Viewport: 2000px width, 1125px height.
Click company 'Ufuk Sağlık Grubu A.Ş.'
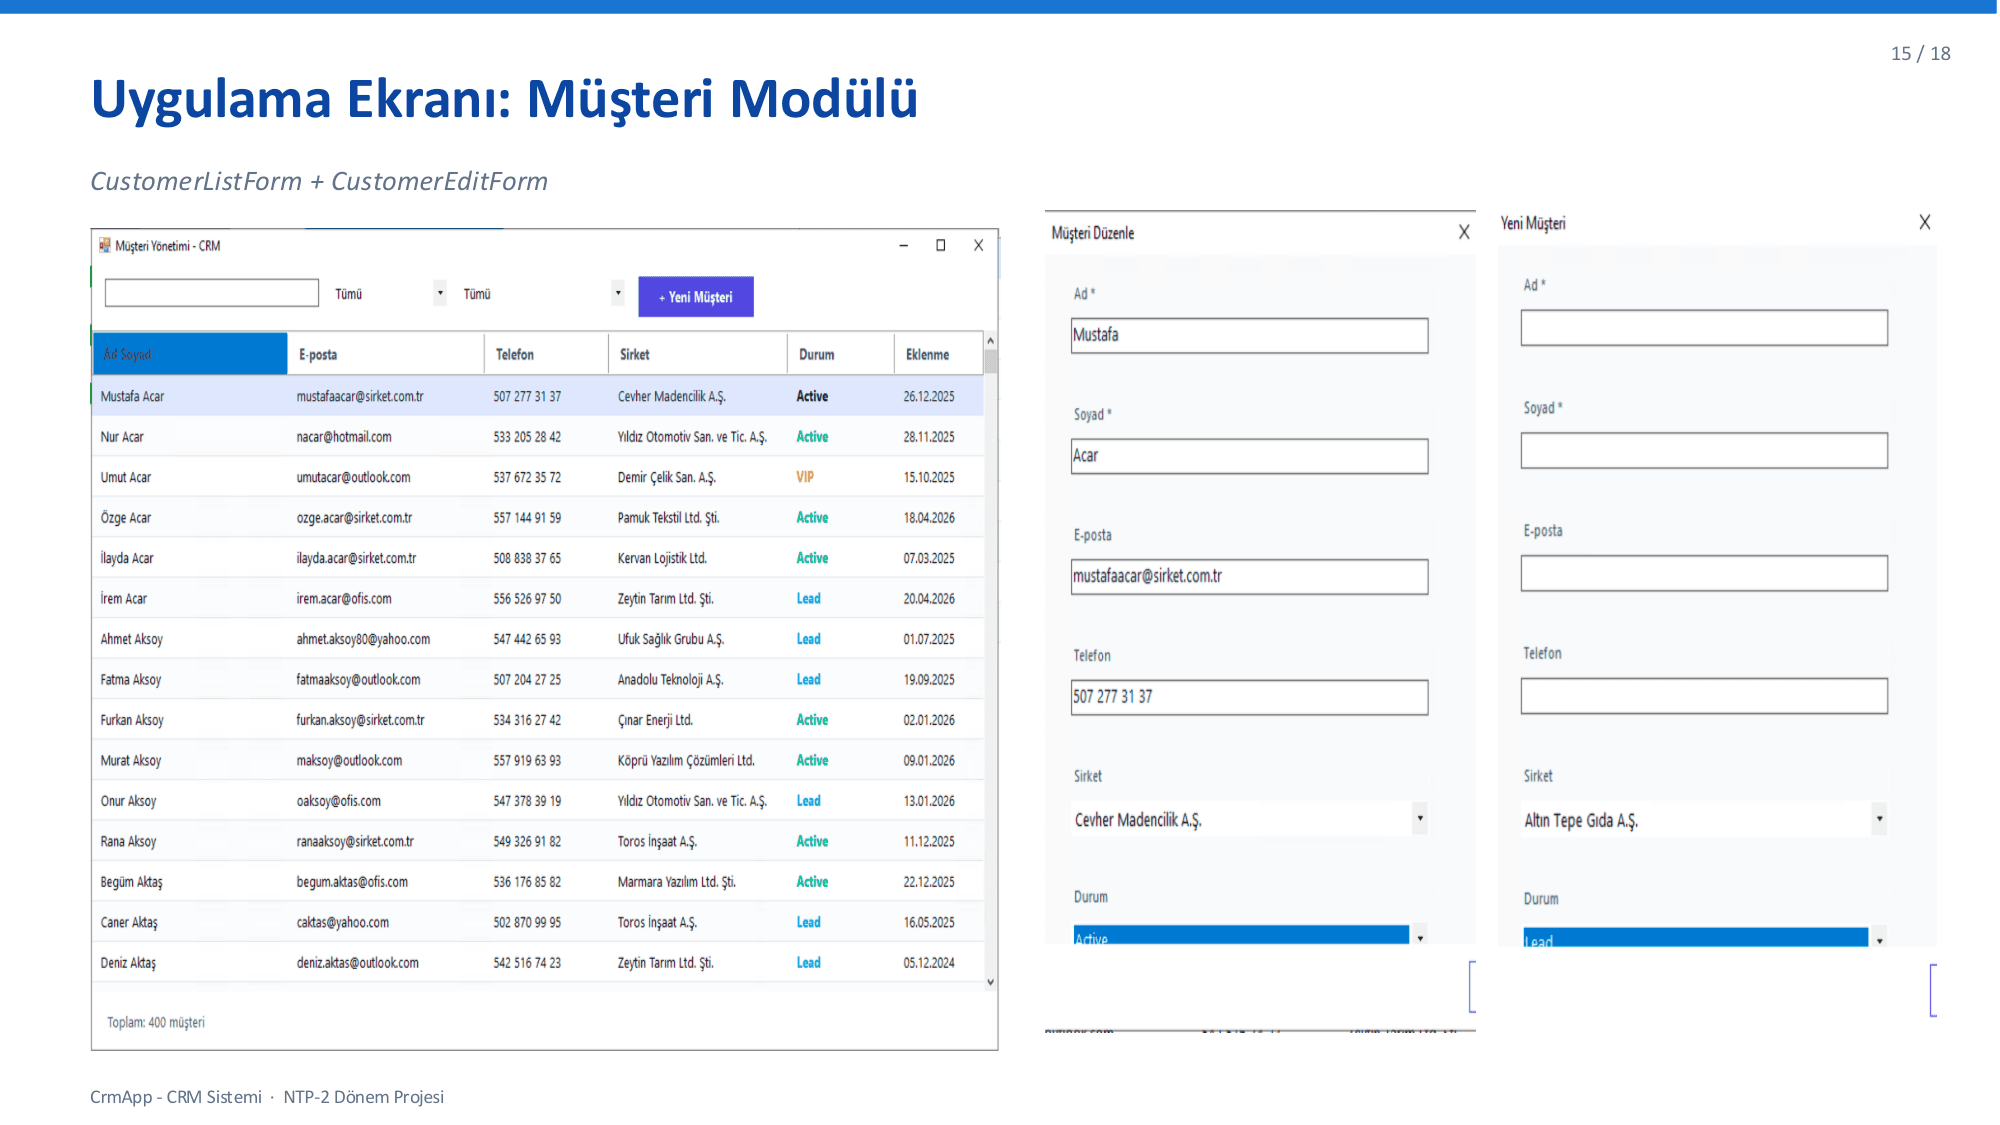click(670, 639)
